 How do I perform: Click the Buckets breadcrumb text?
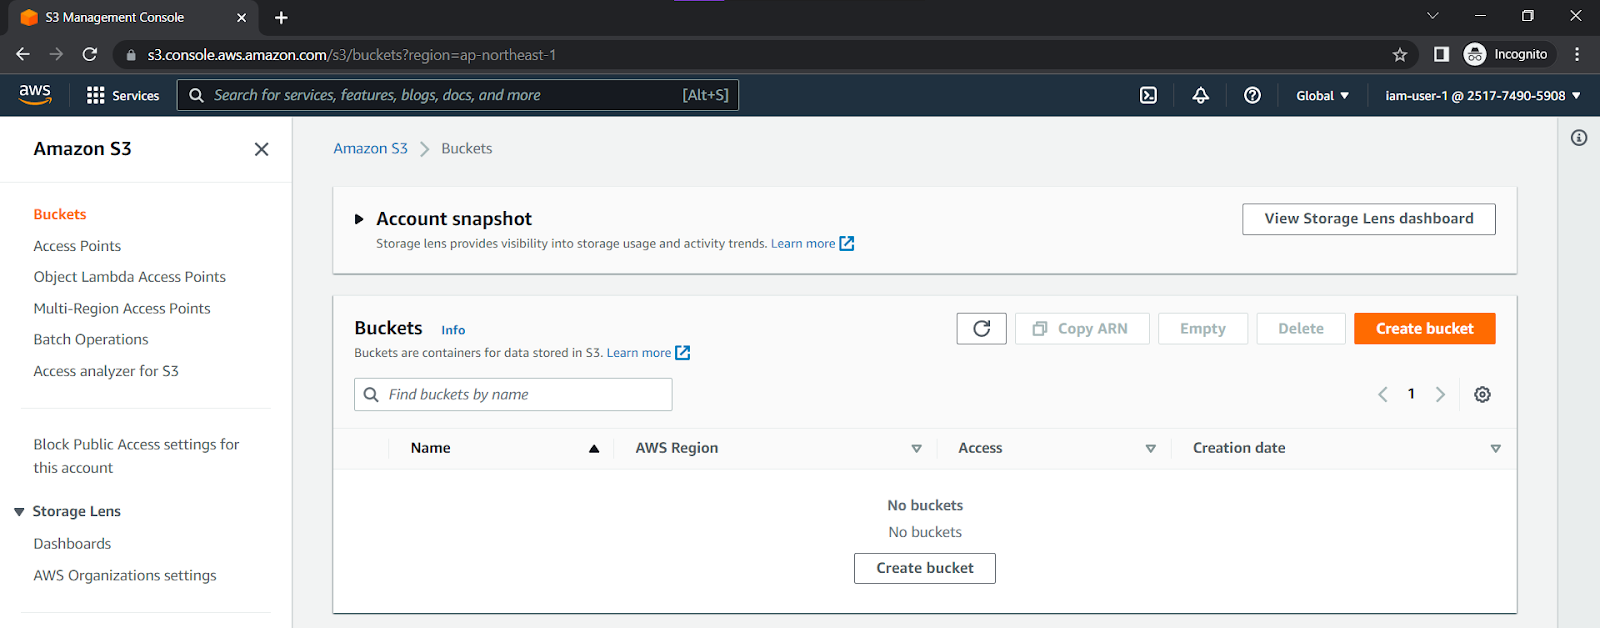point(467,148)
